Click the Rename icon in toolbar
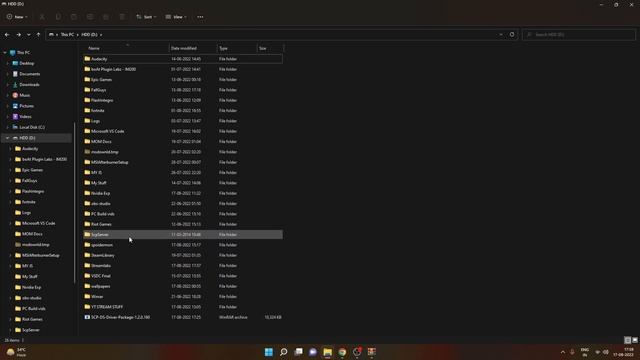This screenshot has height=360, width=640. (90, 17)
